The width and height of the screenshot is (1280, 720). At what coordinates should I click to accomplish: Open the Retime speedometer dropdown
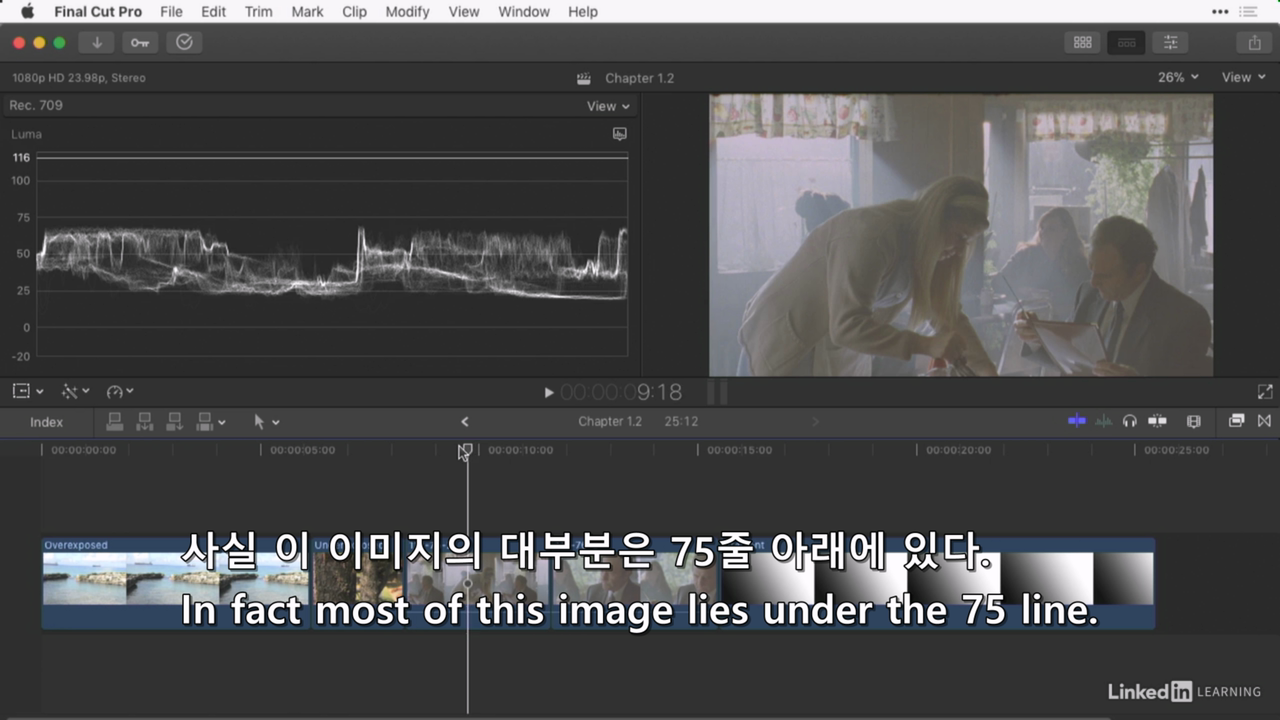(120, 392)
